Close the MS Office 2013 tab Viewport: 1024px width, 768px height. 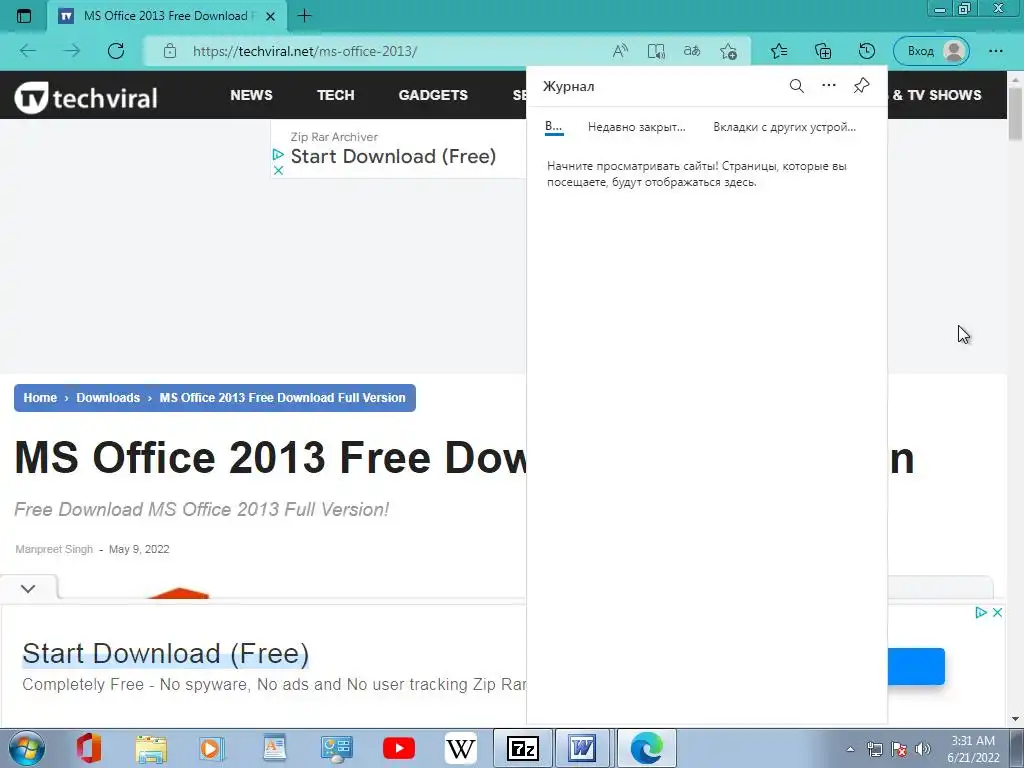pyautogui.click(x=270, y=16)
